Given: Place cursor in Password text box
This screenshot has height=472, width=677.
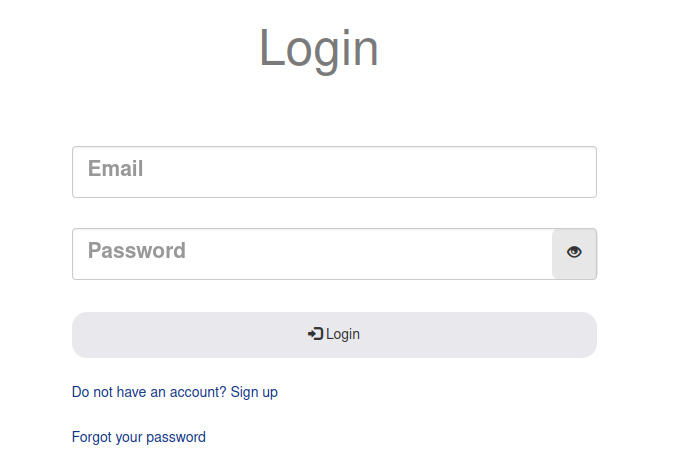Looking at the screenshot, I should [x=312, y=254].
